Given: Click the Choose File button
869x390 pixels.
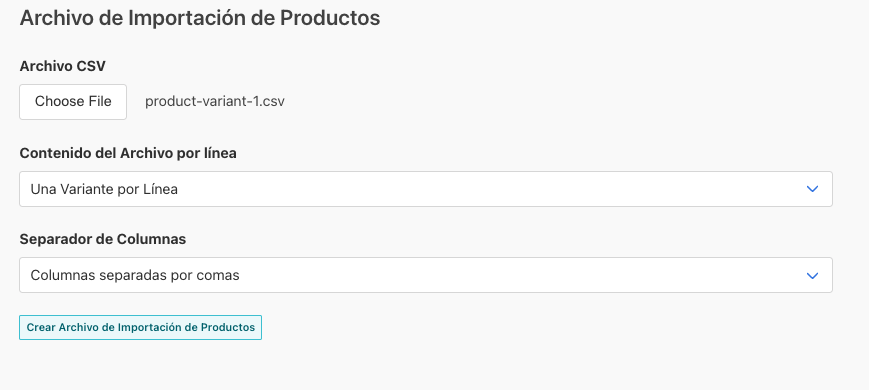Looking at the screenshot, I should (x=73, y=102).
